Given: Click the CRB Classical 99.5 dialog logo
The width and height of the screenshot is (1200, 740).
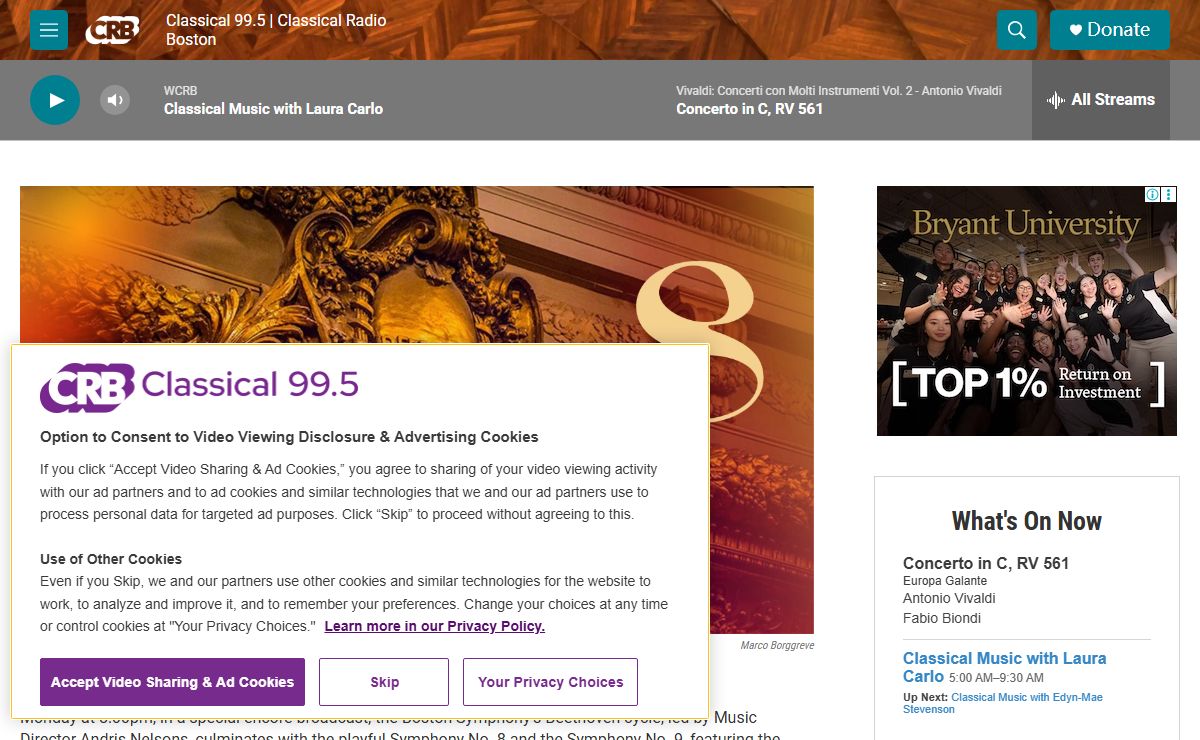Looking at the screenshot, I should (199, 386).
